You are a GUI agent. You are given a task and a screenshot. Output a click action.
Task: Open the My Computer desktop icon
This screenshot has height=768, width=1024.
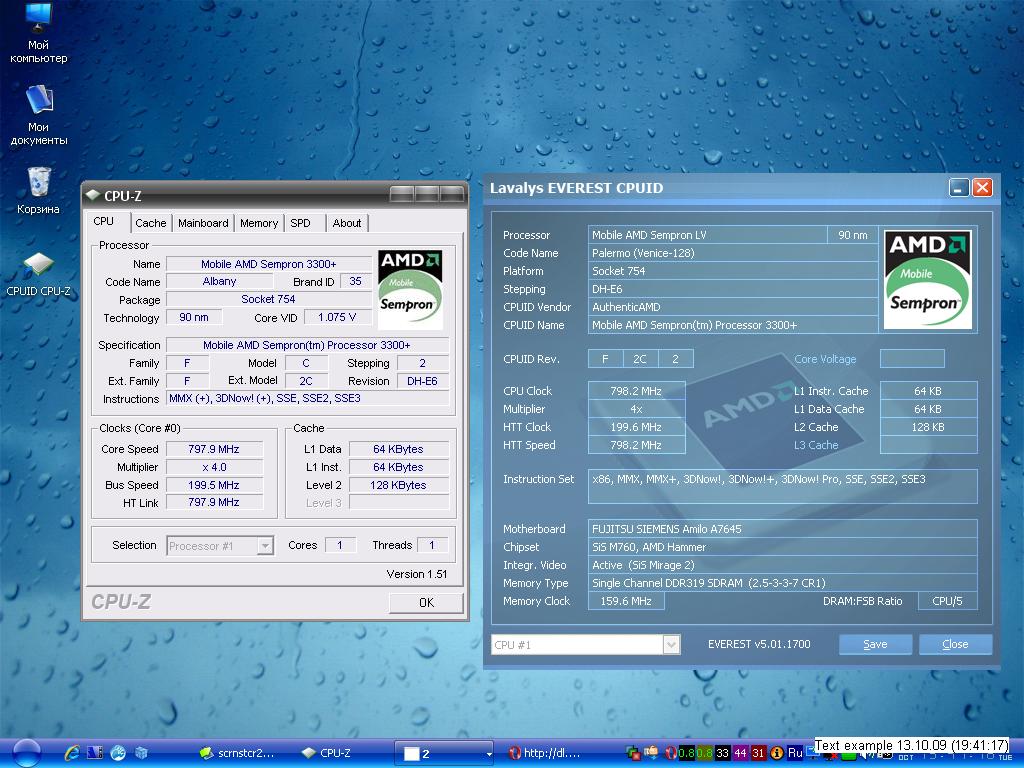tap(39, 19)
